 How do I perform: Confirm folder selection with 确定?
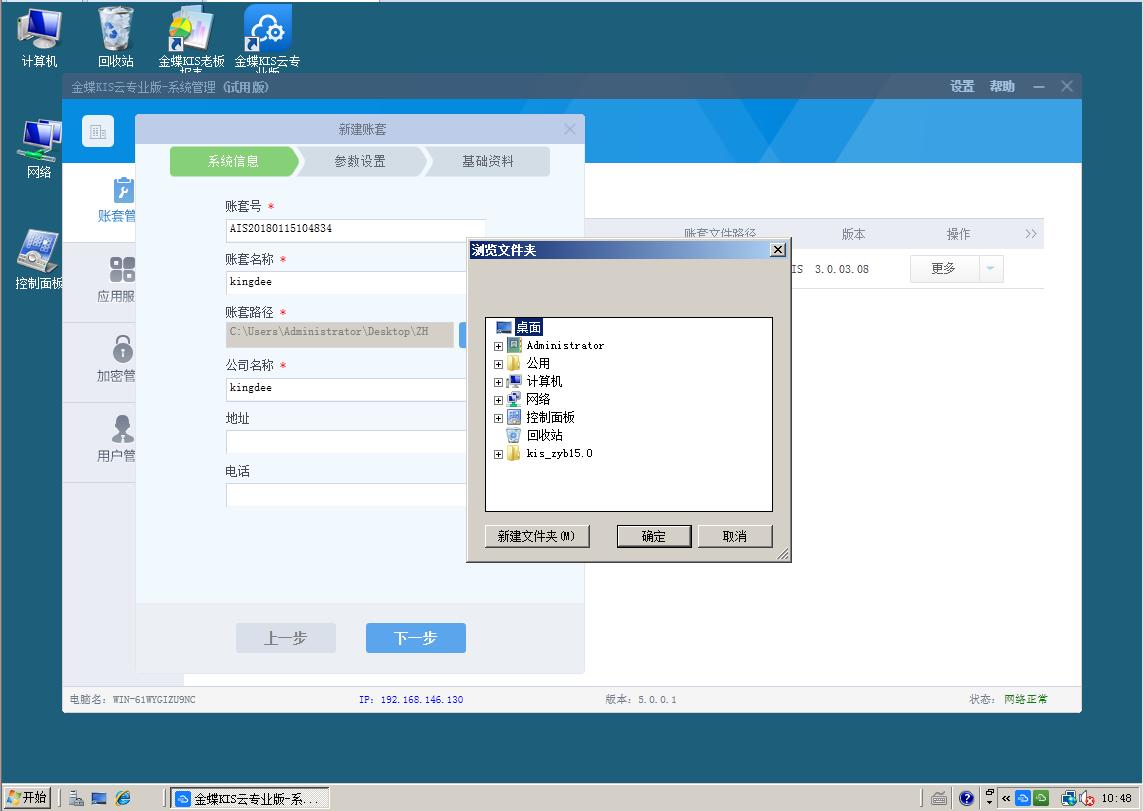point(654,536)
